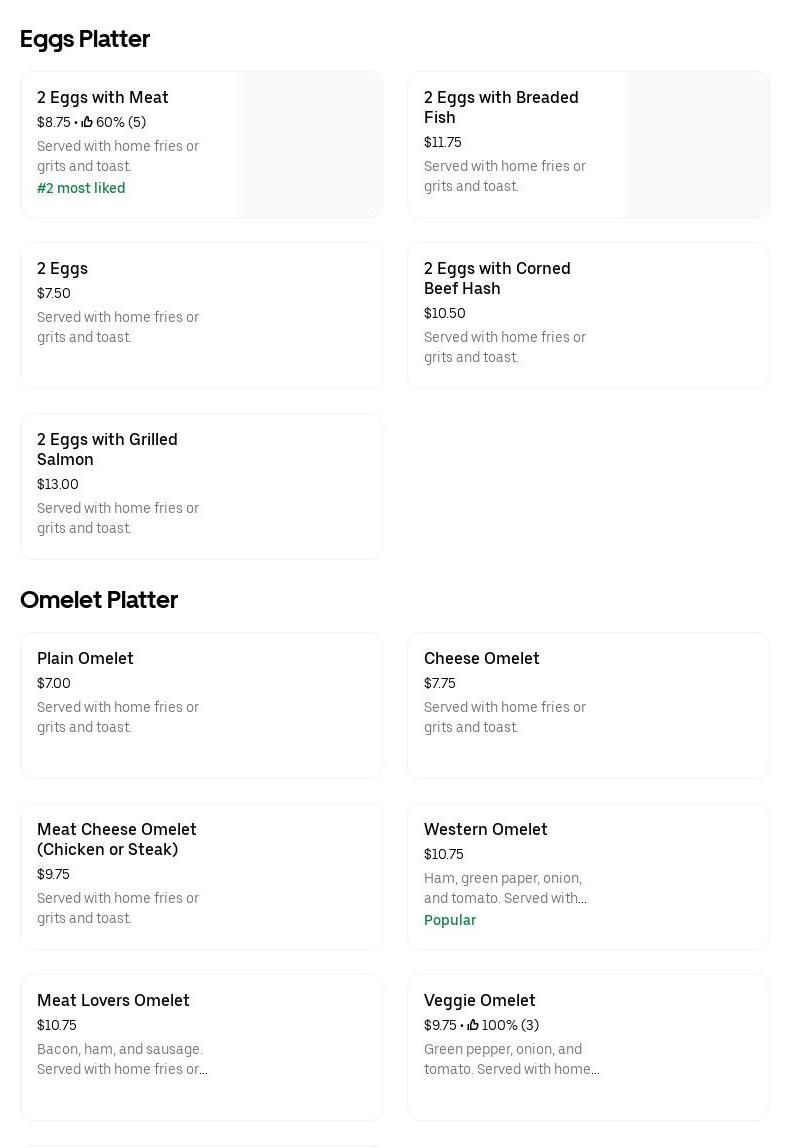
Task: Select 2 Eggs with Corned Beef Hash
Action: tap(497, 278)
